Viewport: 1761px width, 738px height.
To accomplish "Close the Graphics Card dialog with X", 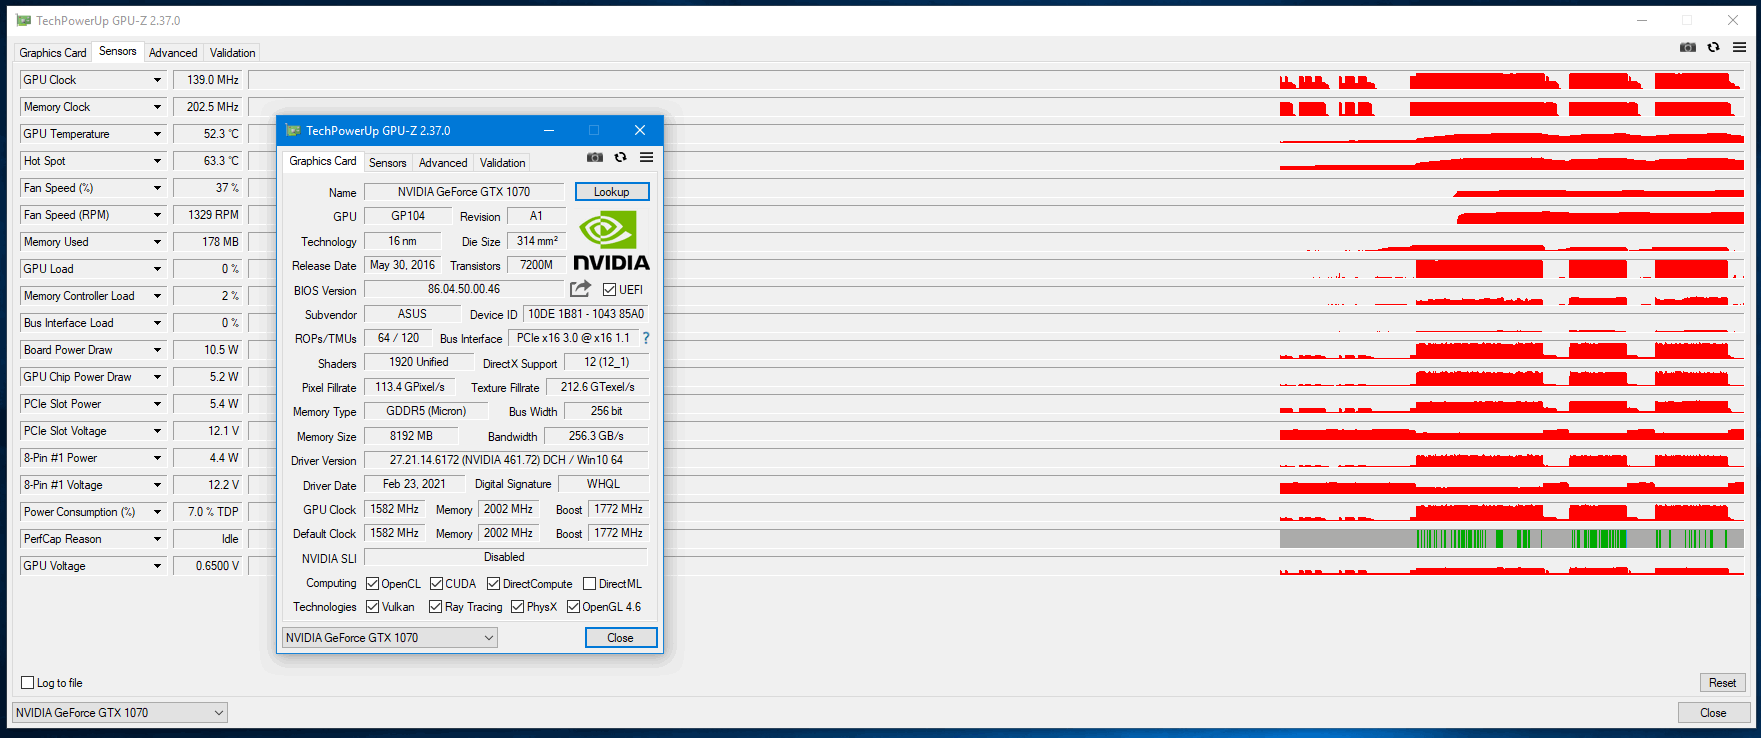I will coord(640,130).
